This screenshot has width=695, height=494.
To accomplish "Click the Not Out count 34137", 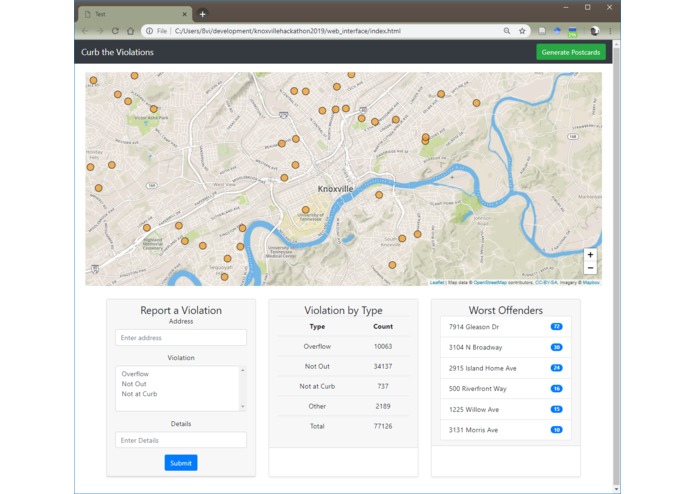I will click(383, 366).
